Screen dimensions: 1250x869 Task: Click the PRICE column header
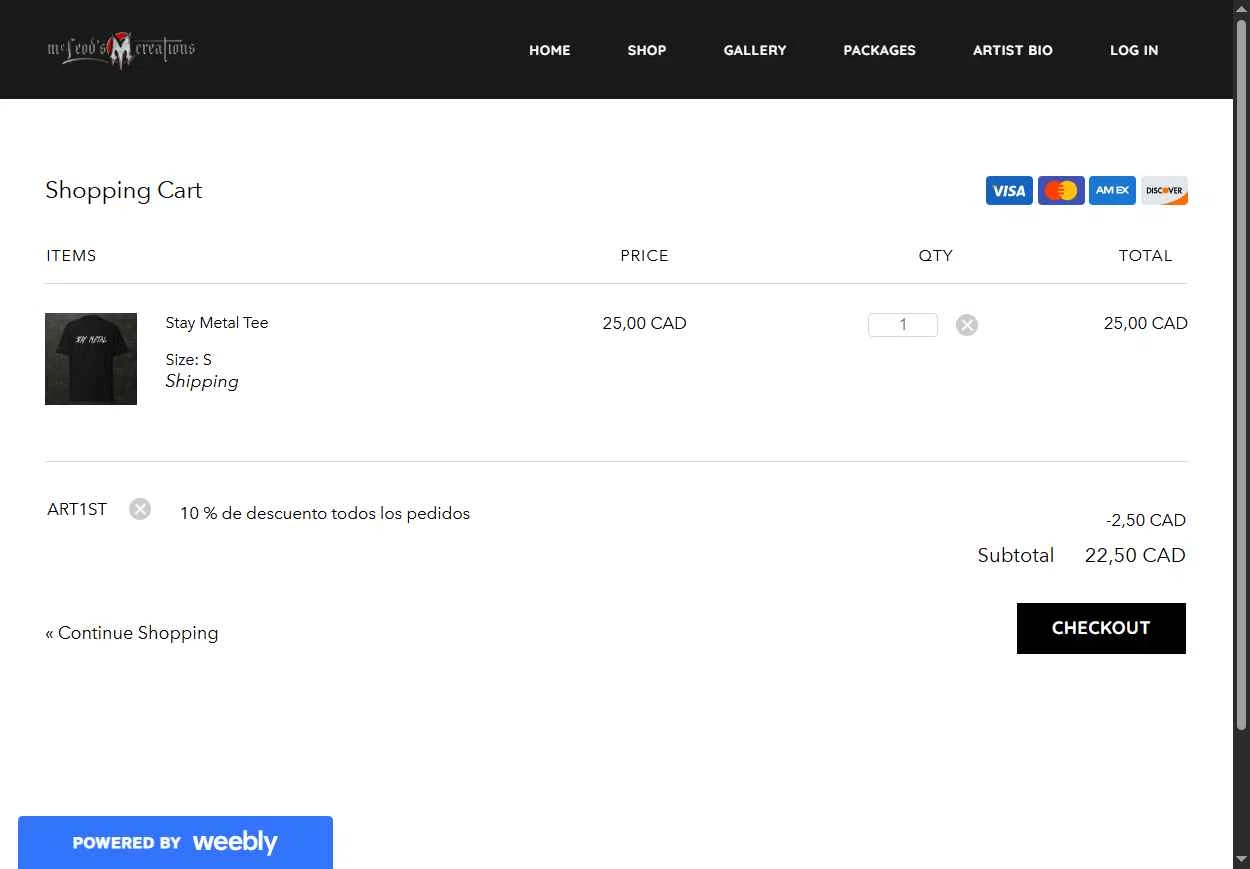click(x=645, y=255)
